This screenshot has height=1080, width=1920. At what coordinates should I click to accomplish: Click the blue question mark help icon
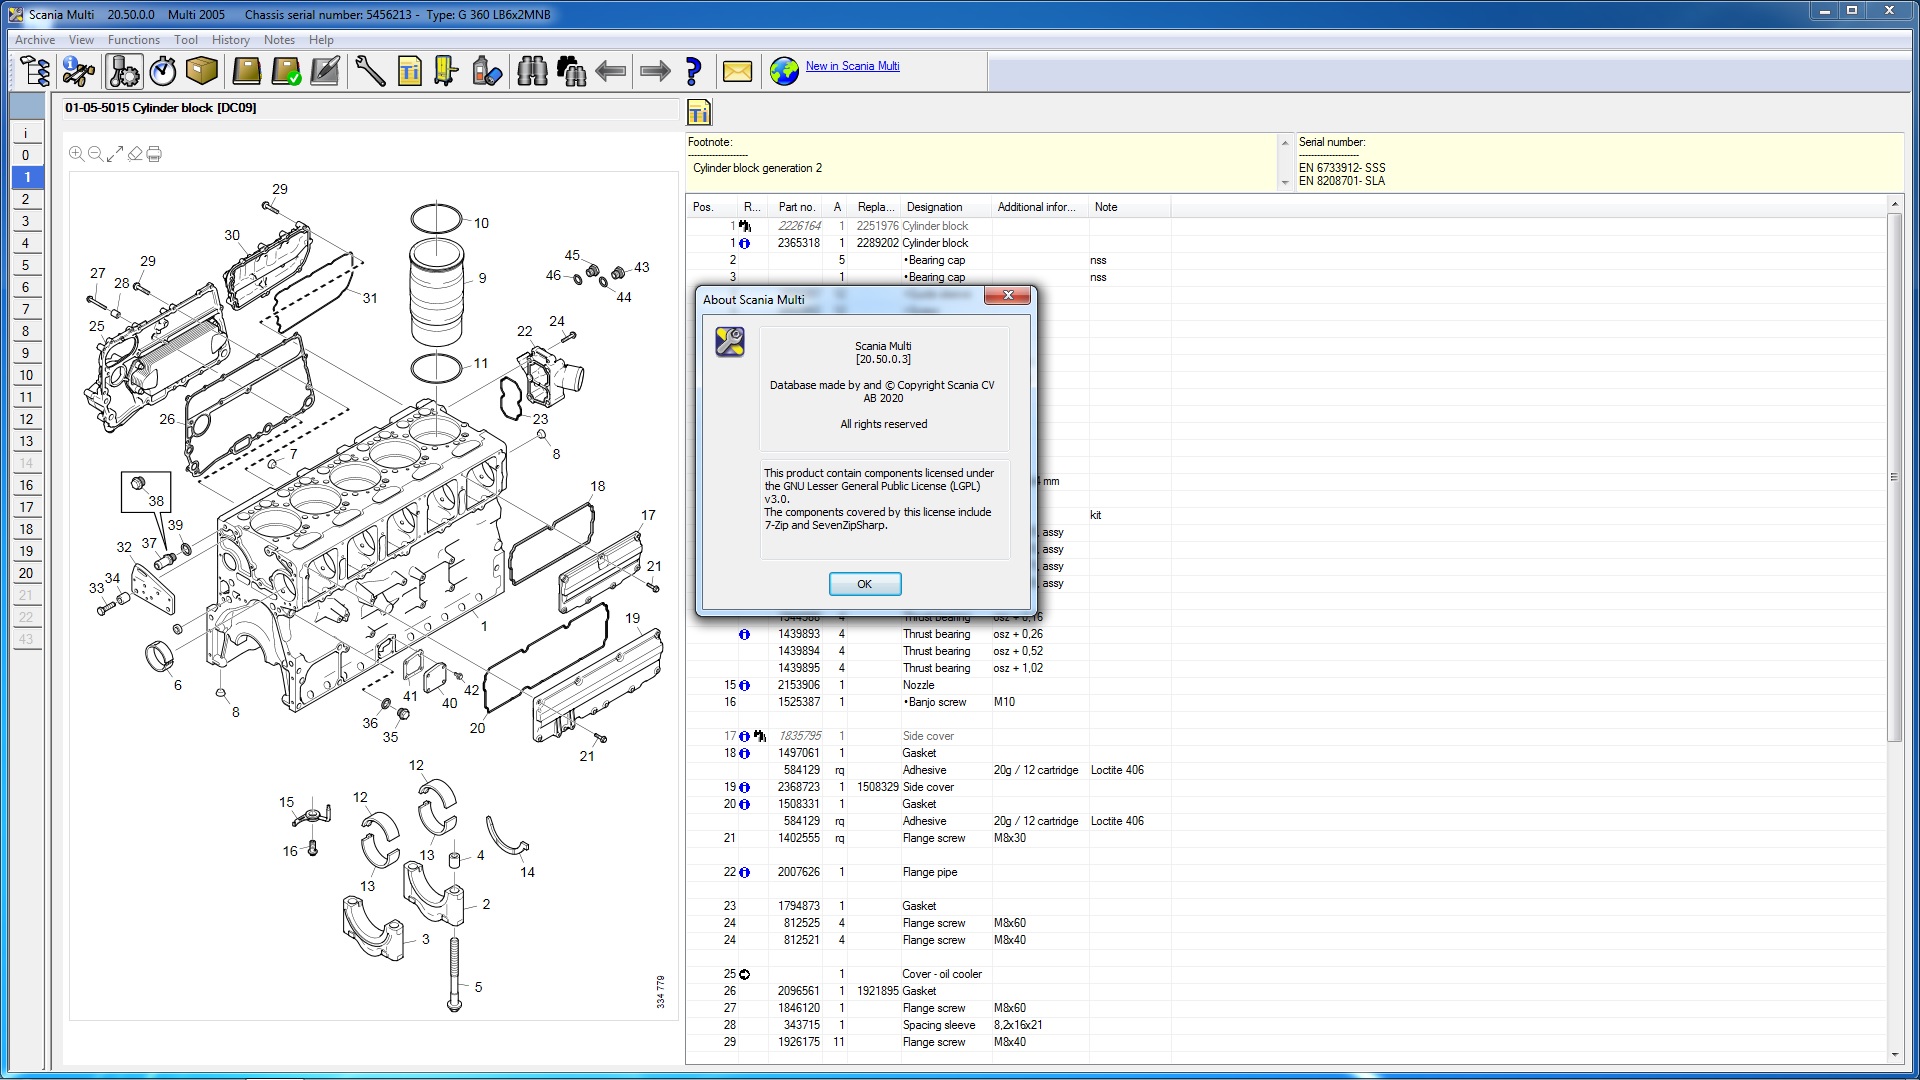pos(693,71)
